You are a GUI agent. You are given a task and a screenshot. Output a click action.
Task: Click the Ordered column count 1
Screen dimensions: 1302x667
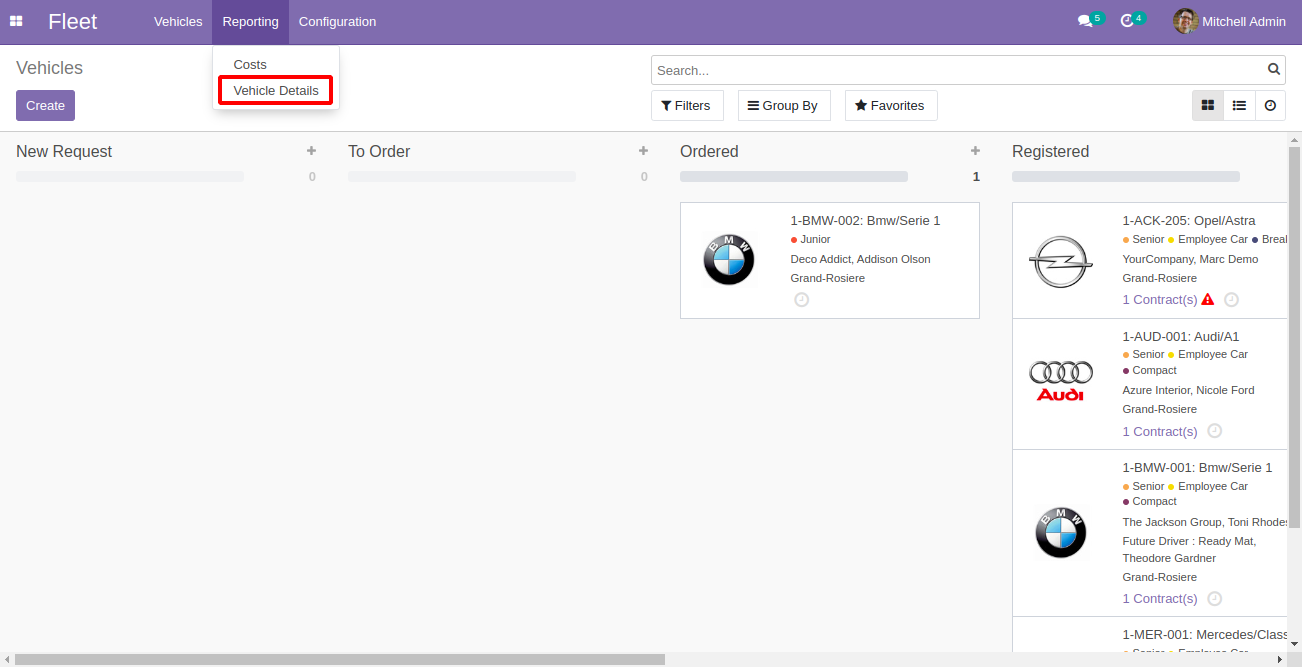point(976,177)
